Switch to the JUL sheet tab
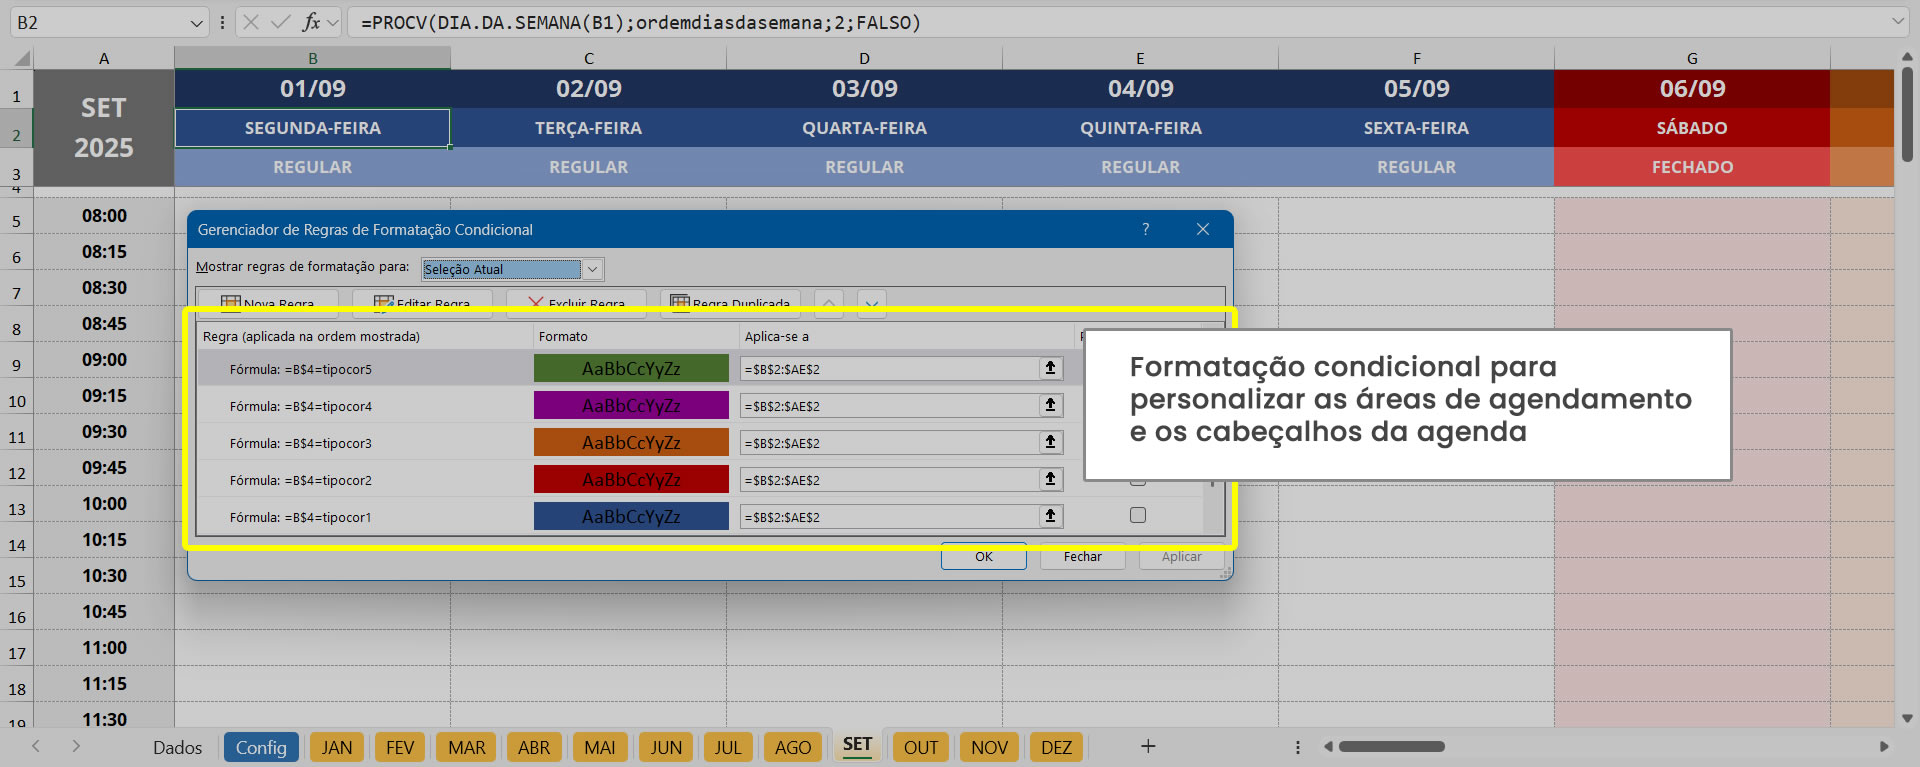This screenshot has height=767, width=1920. (728, 747)
